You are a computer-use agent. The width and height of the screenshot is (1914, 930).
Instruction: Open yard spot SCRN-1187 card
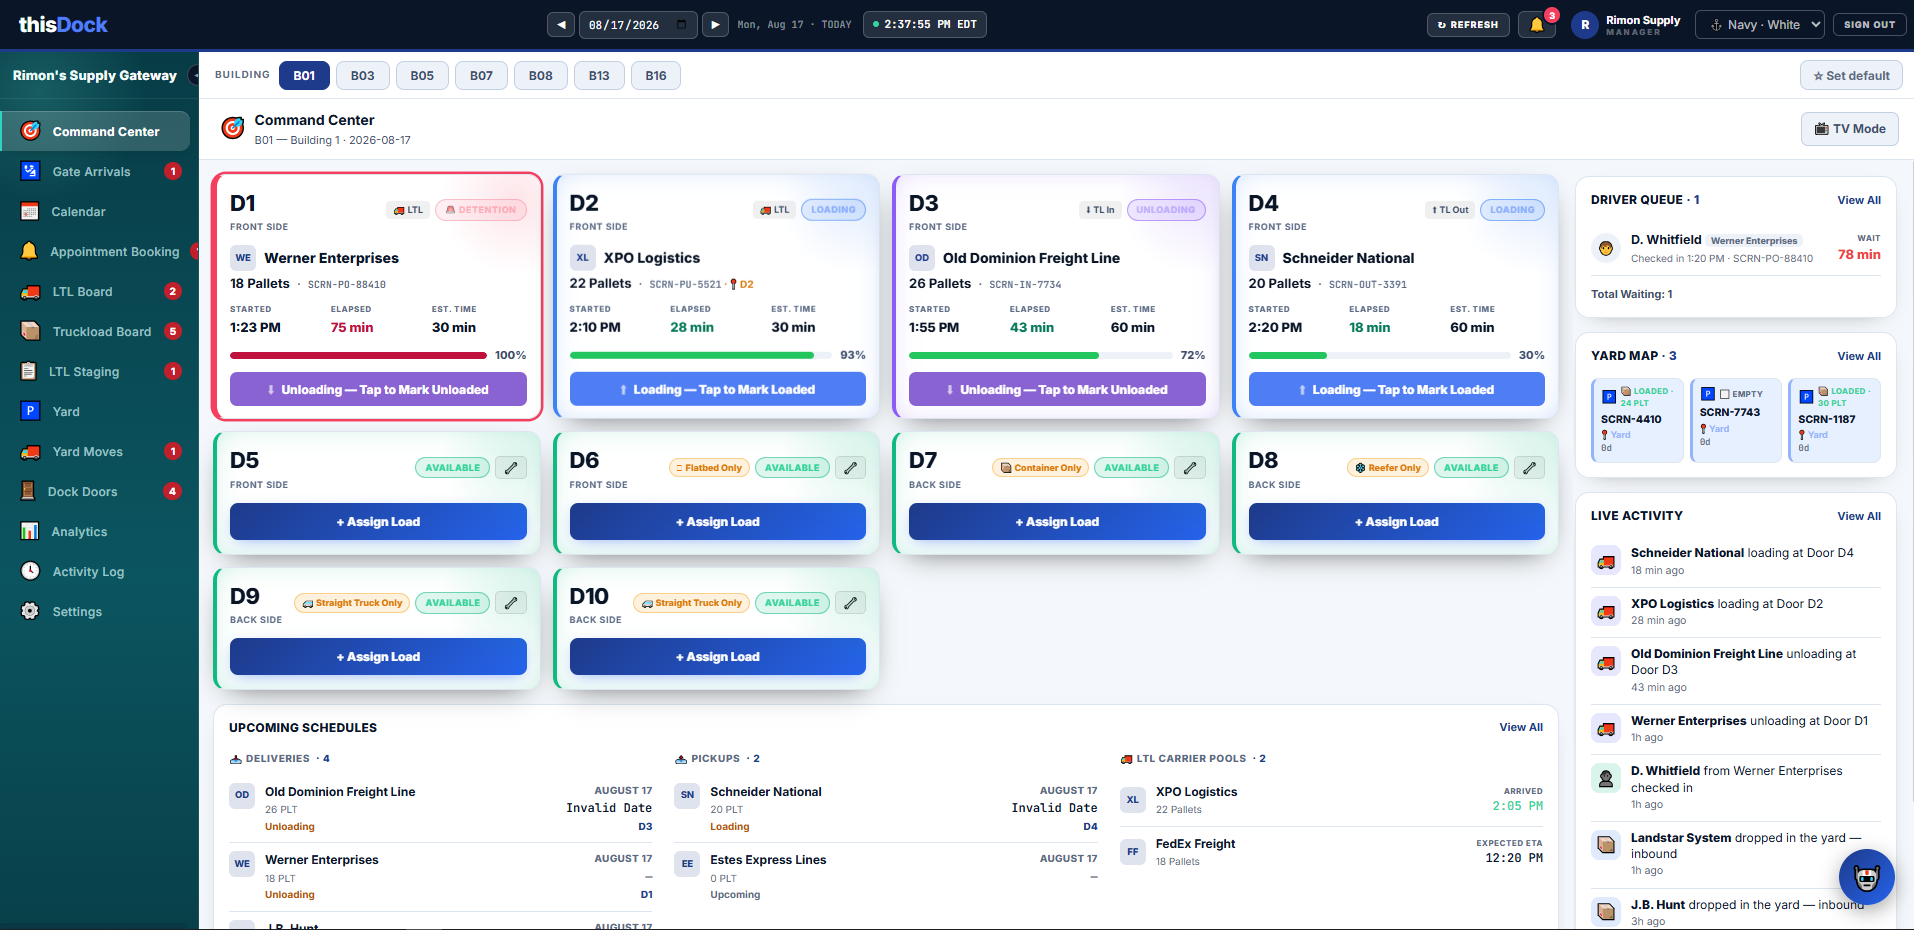coord(1834,420)
